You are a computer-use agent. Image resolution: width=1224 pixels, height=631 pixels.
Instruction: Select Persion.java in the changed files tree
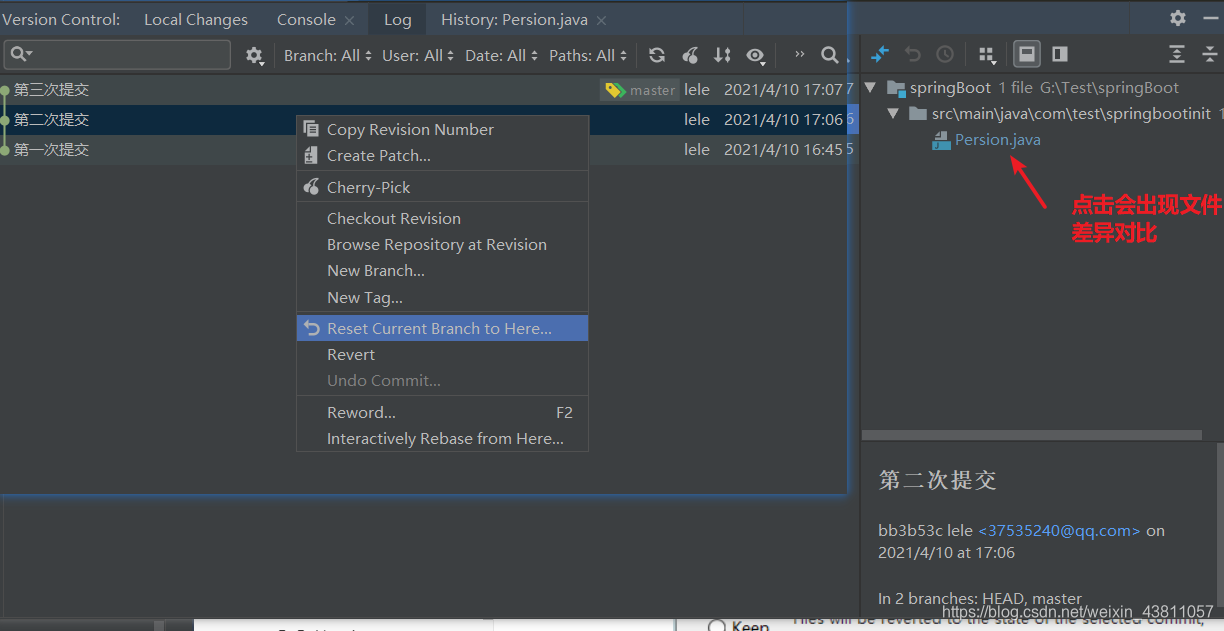996,140
